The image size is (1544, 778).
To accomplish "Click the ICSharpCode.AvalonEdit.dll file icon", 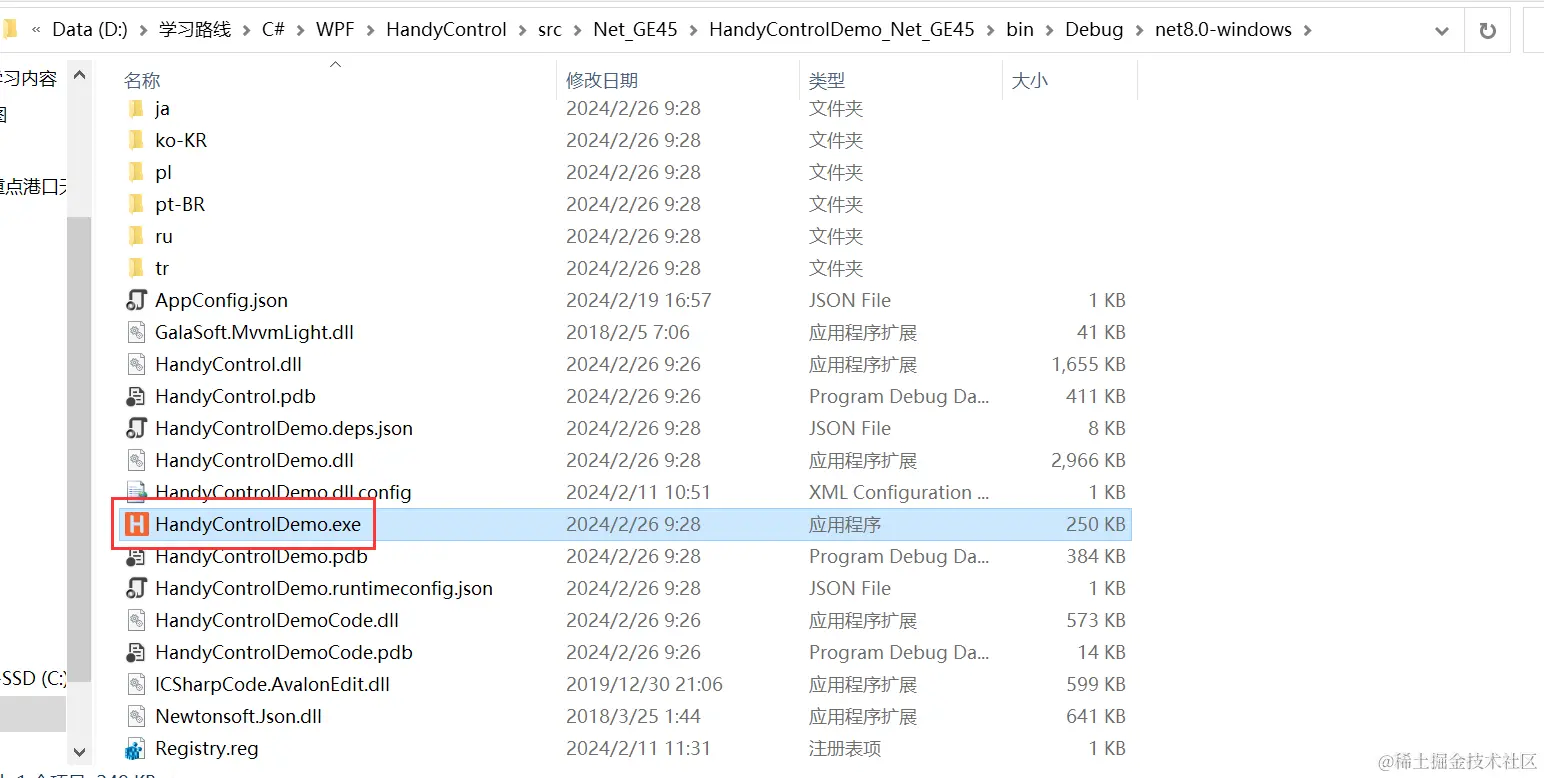I will coord(137,684).
